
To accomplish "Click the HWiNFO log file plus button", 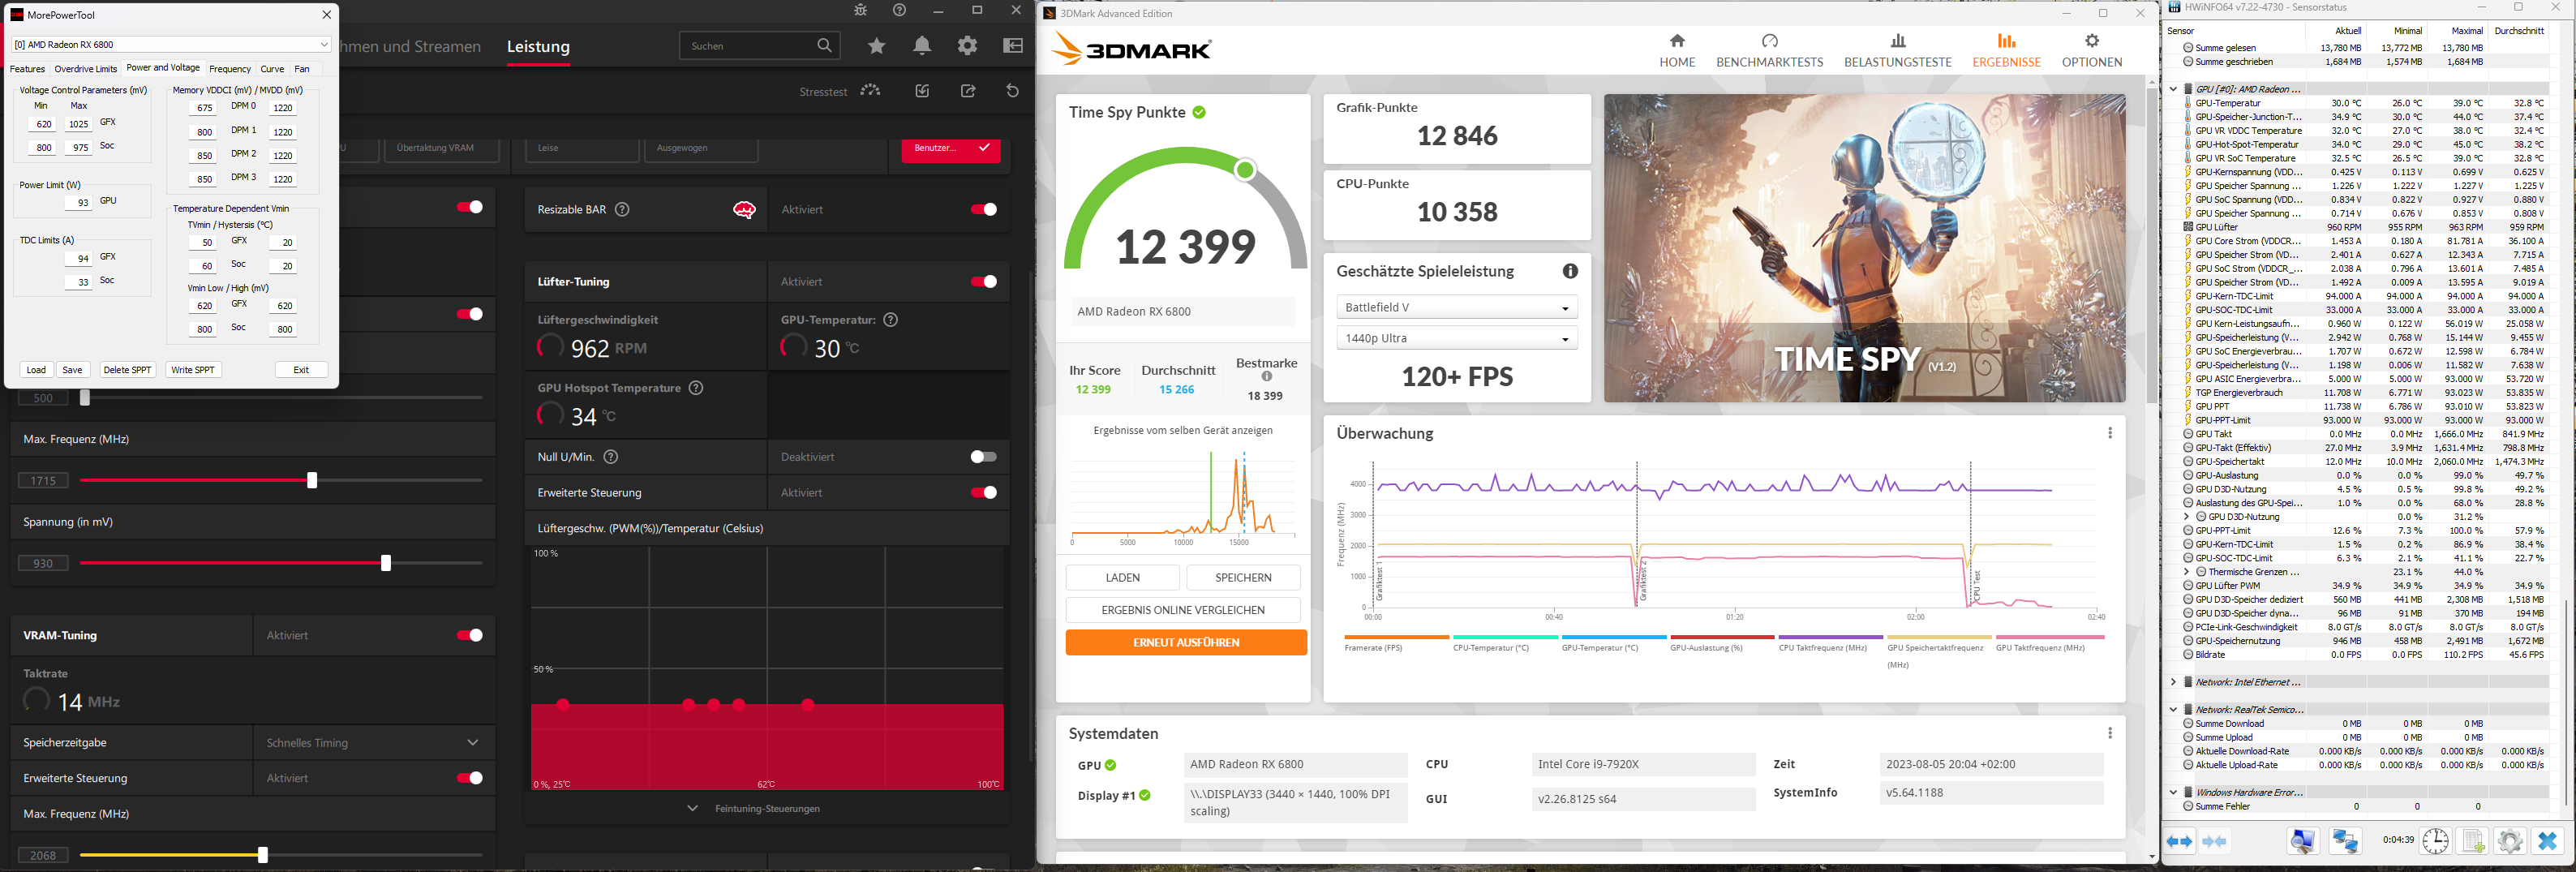I will click(2473, 842).
